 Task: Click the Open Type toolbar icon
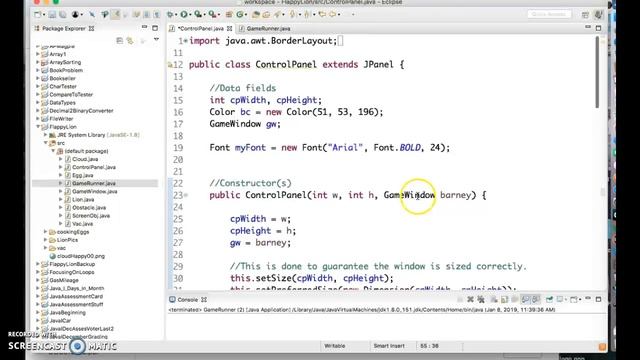tap(256, 15)
